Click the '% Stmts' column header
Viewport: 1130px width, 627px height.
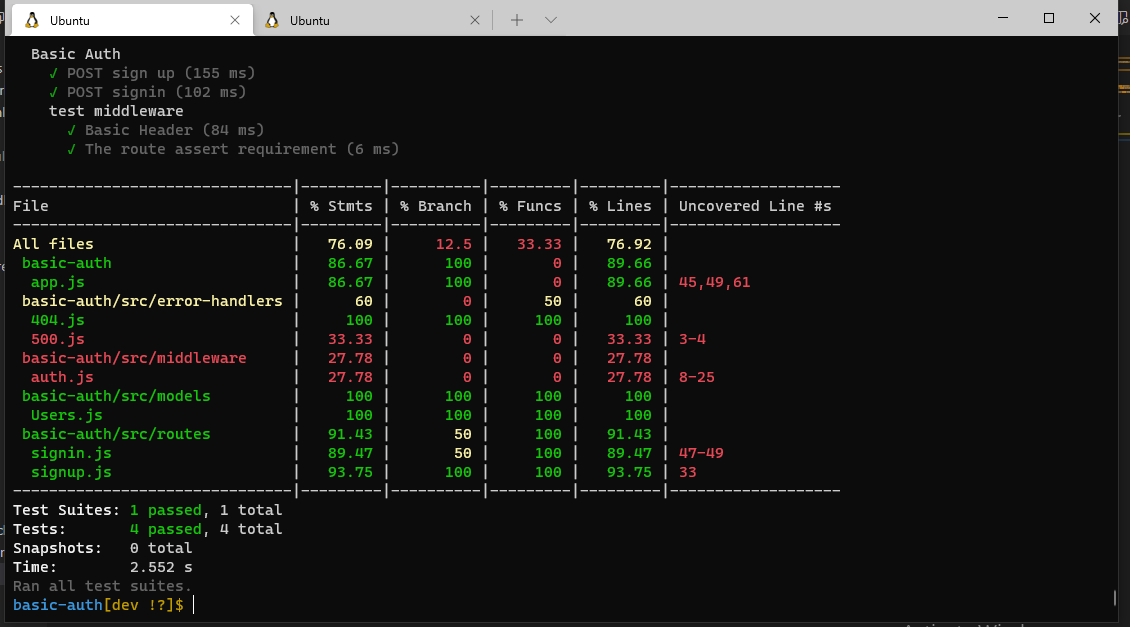tap(341, 206)
